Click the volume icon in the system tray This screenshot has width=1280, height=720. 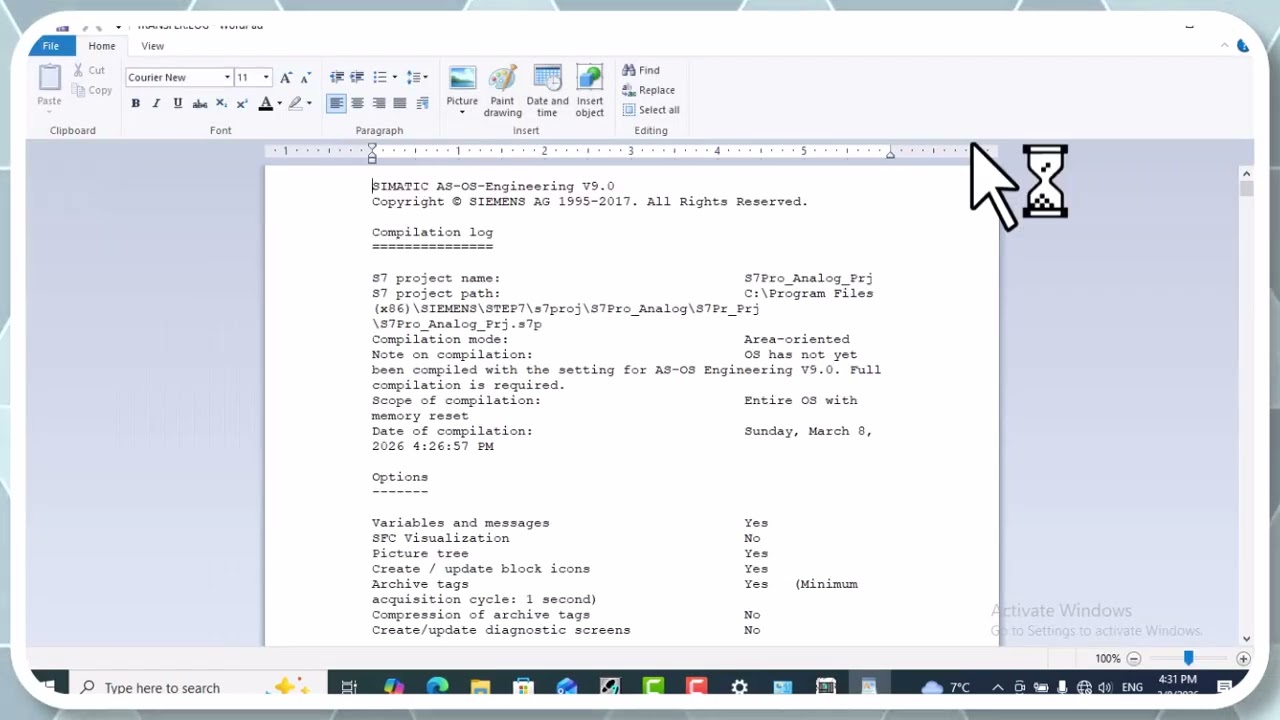[x=1105, y=687]
